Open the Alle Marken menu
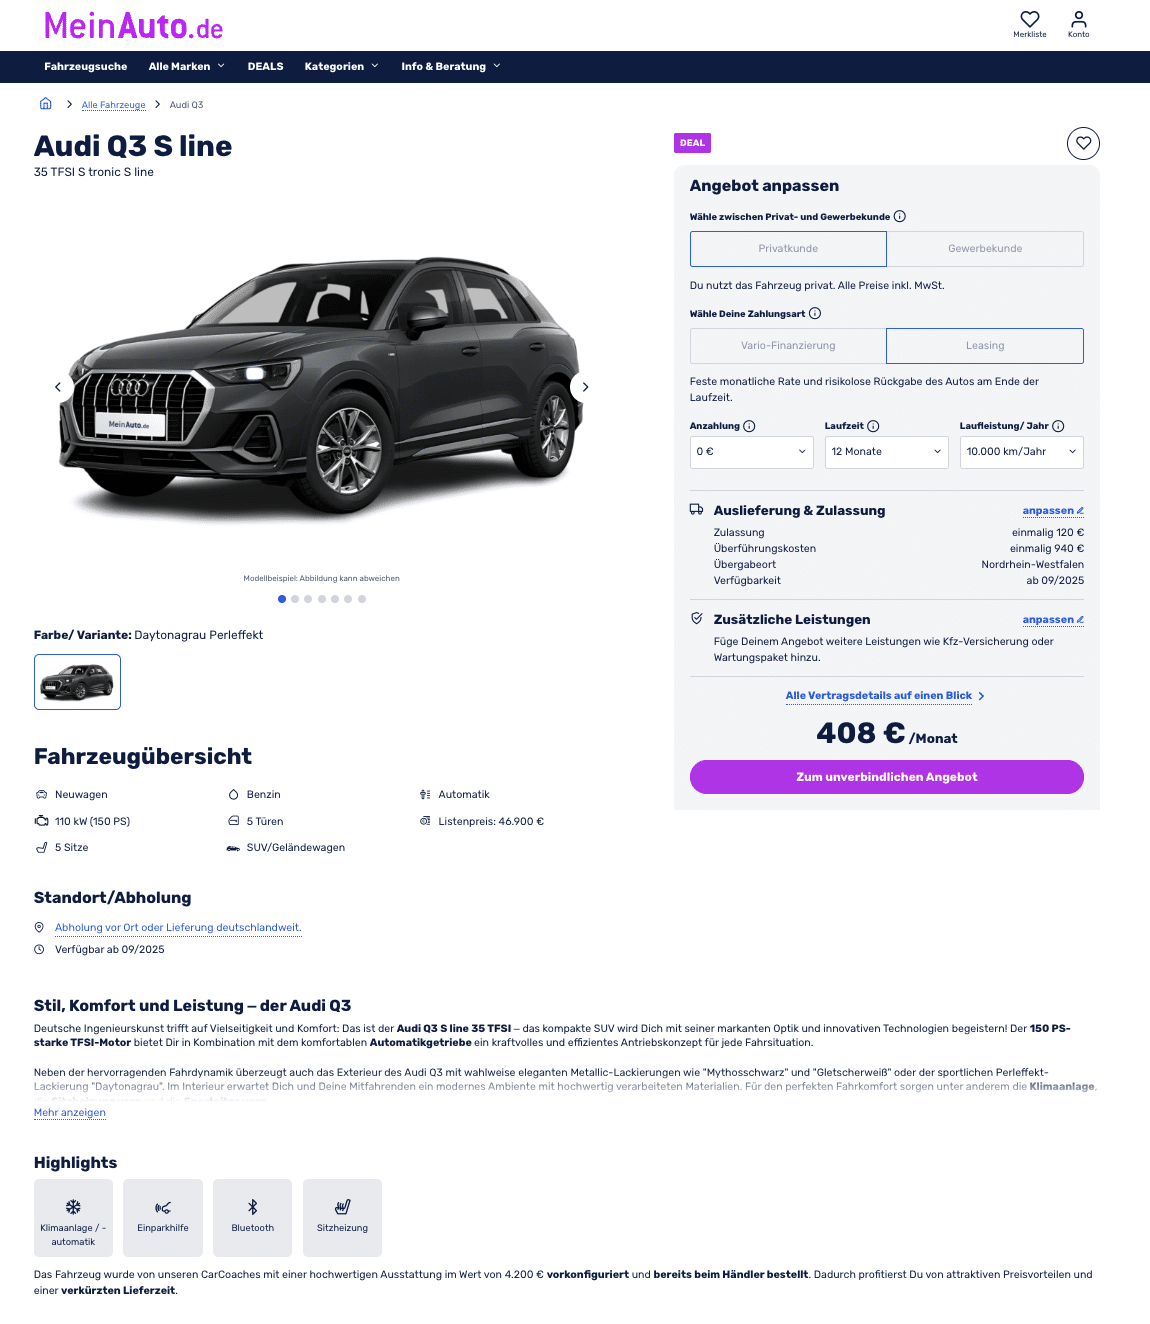Viewport: 1150px width, 1324px height. pos(186,67)
